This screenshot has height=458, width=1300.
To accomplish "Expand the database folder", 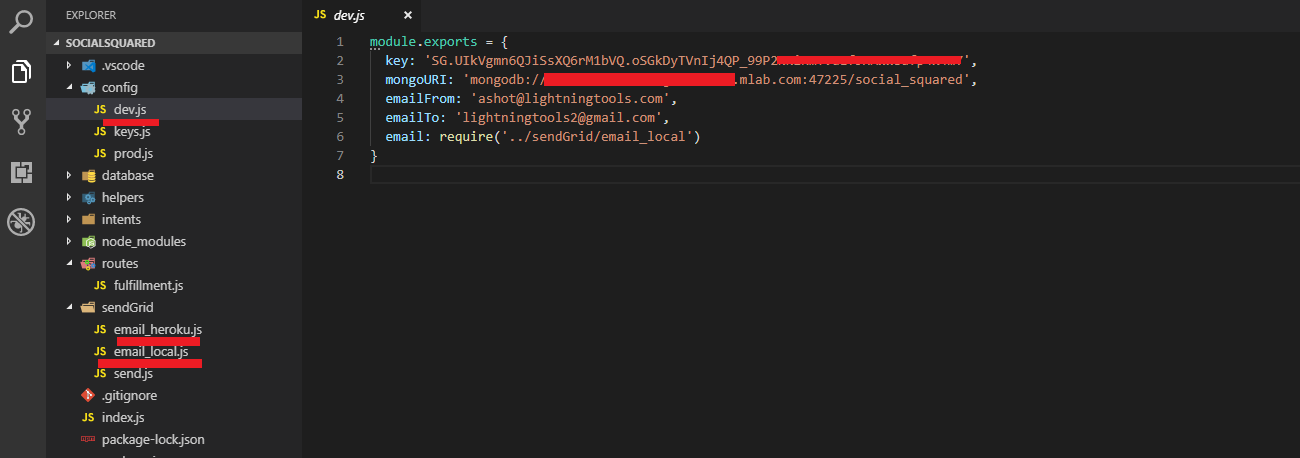I will pyautogui.click(x=69, y=175).
